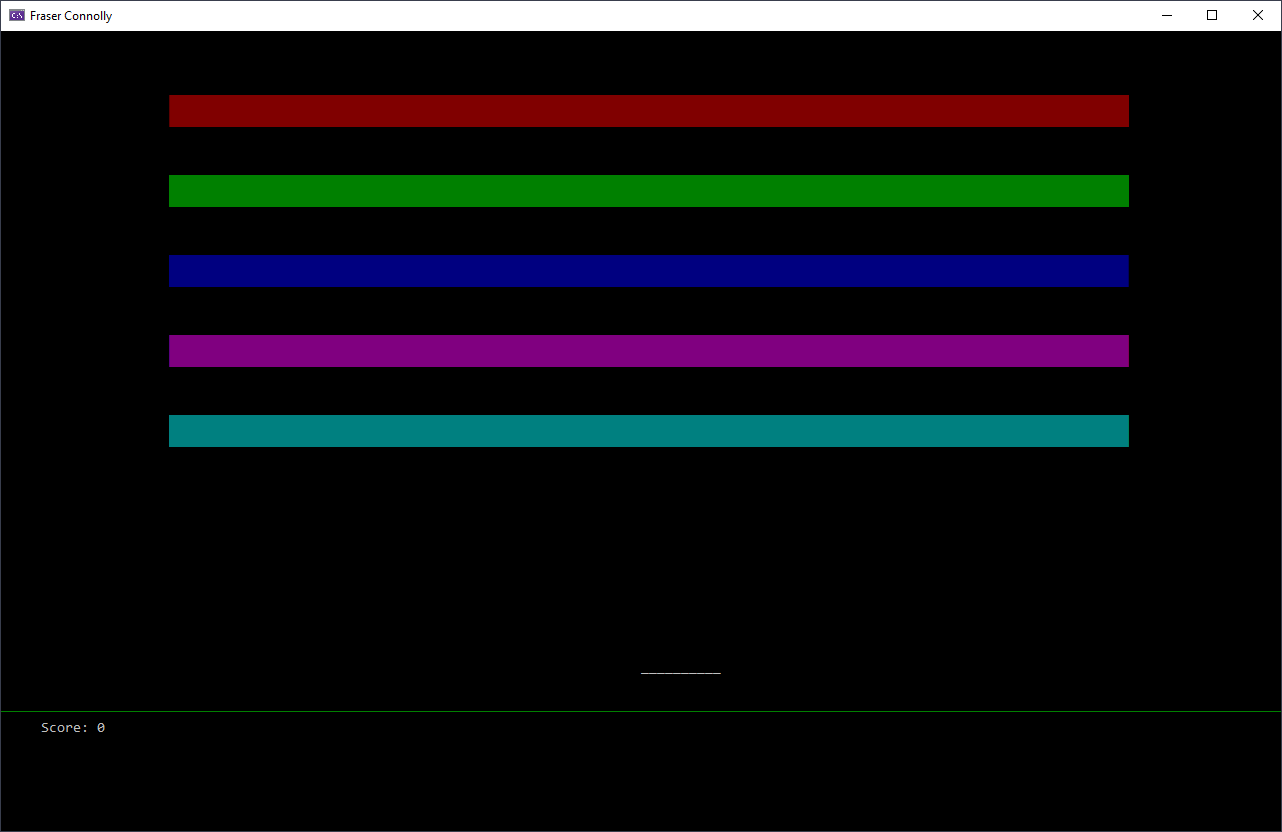This screenshot has width=1282, height=832.
Task: Minimize the Fraser Connolly console window
Action: pyautogui.click(x=1166, y=16)
